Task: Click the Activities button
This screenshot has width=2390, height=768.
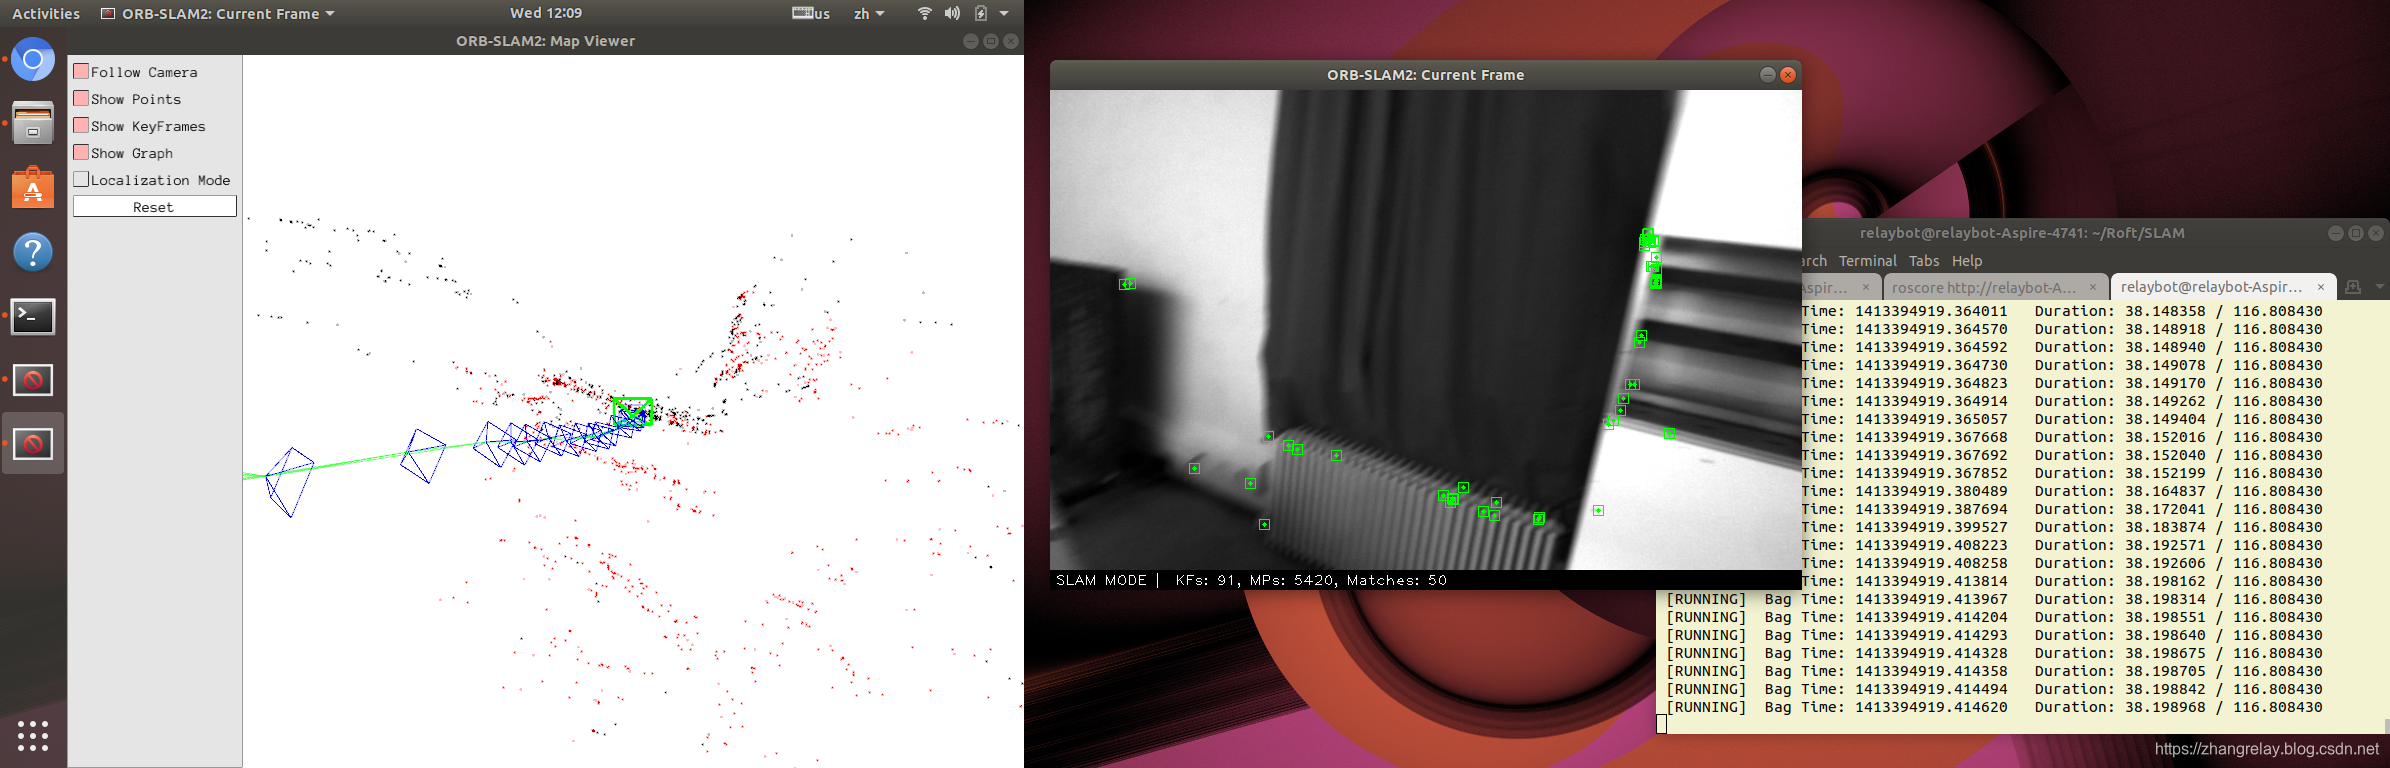Action: tap(46, 13)
